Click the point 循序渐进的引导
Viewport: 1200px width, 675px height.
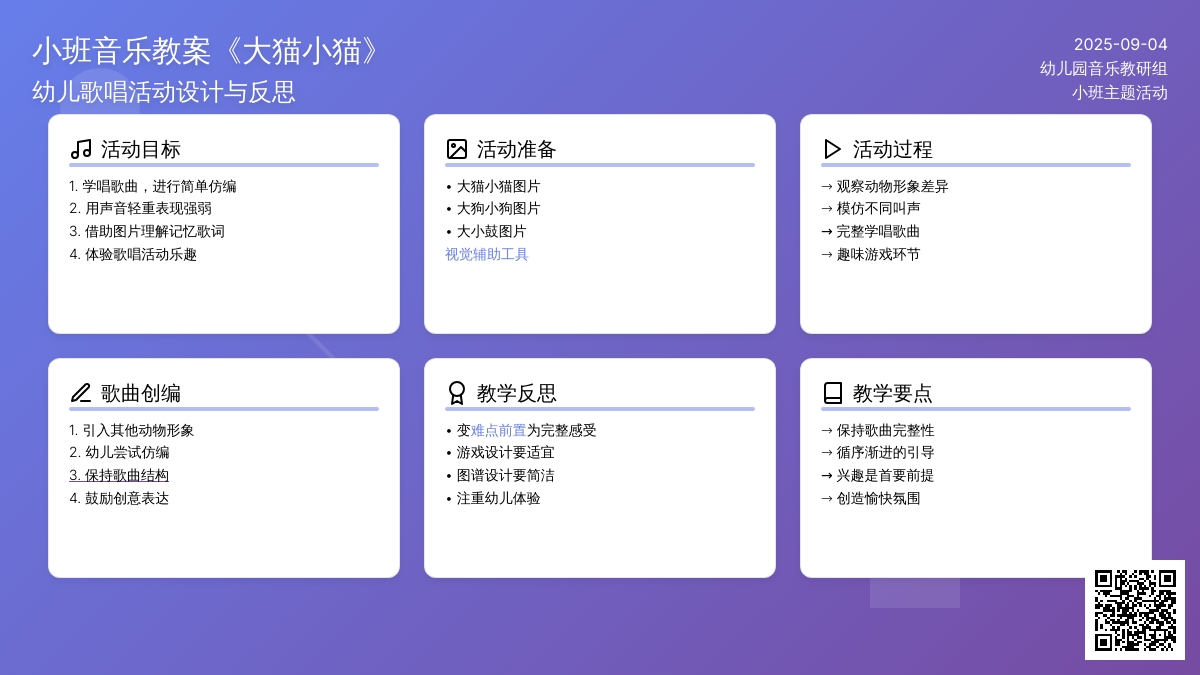pyautogui.click(x=878, y=452)
